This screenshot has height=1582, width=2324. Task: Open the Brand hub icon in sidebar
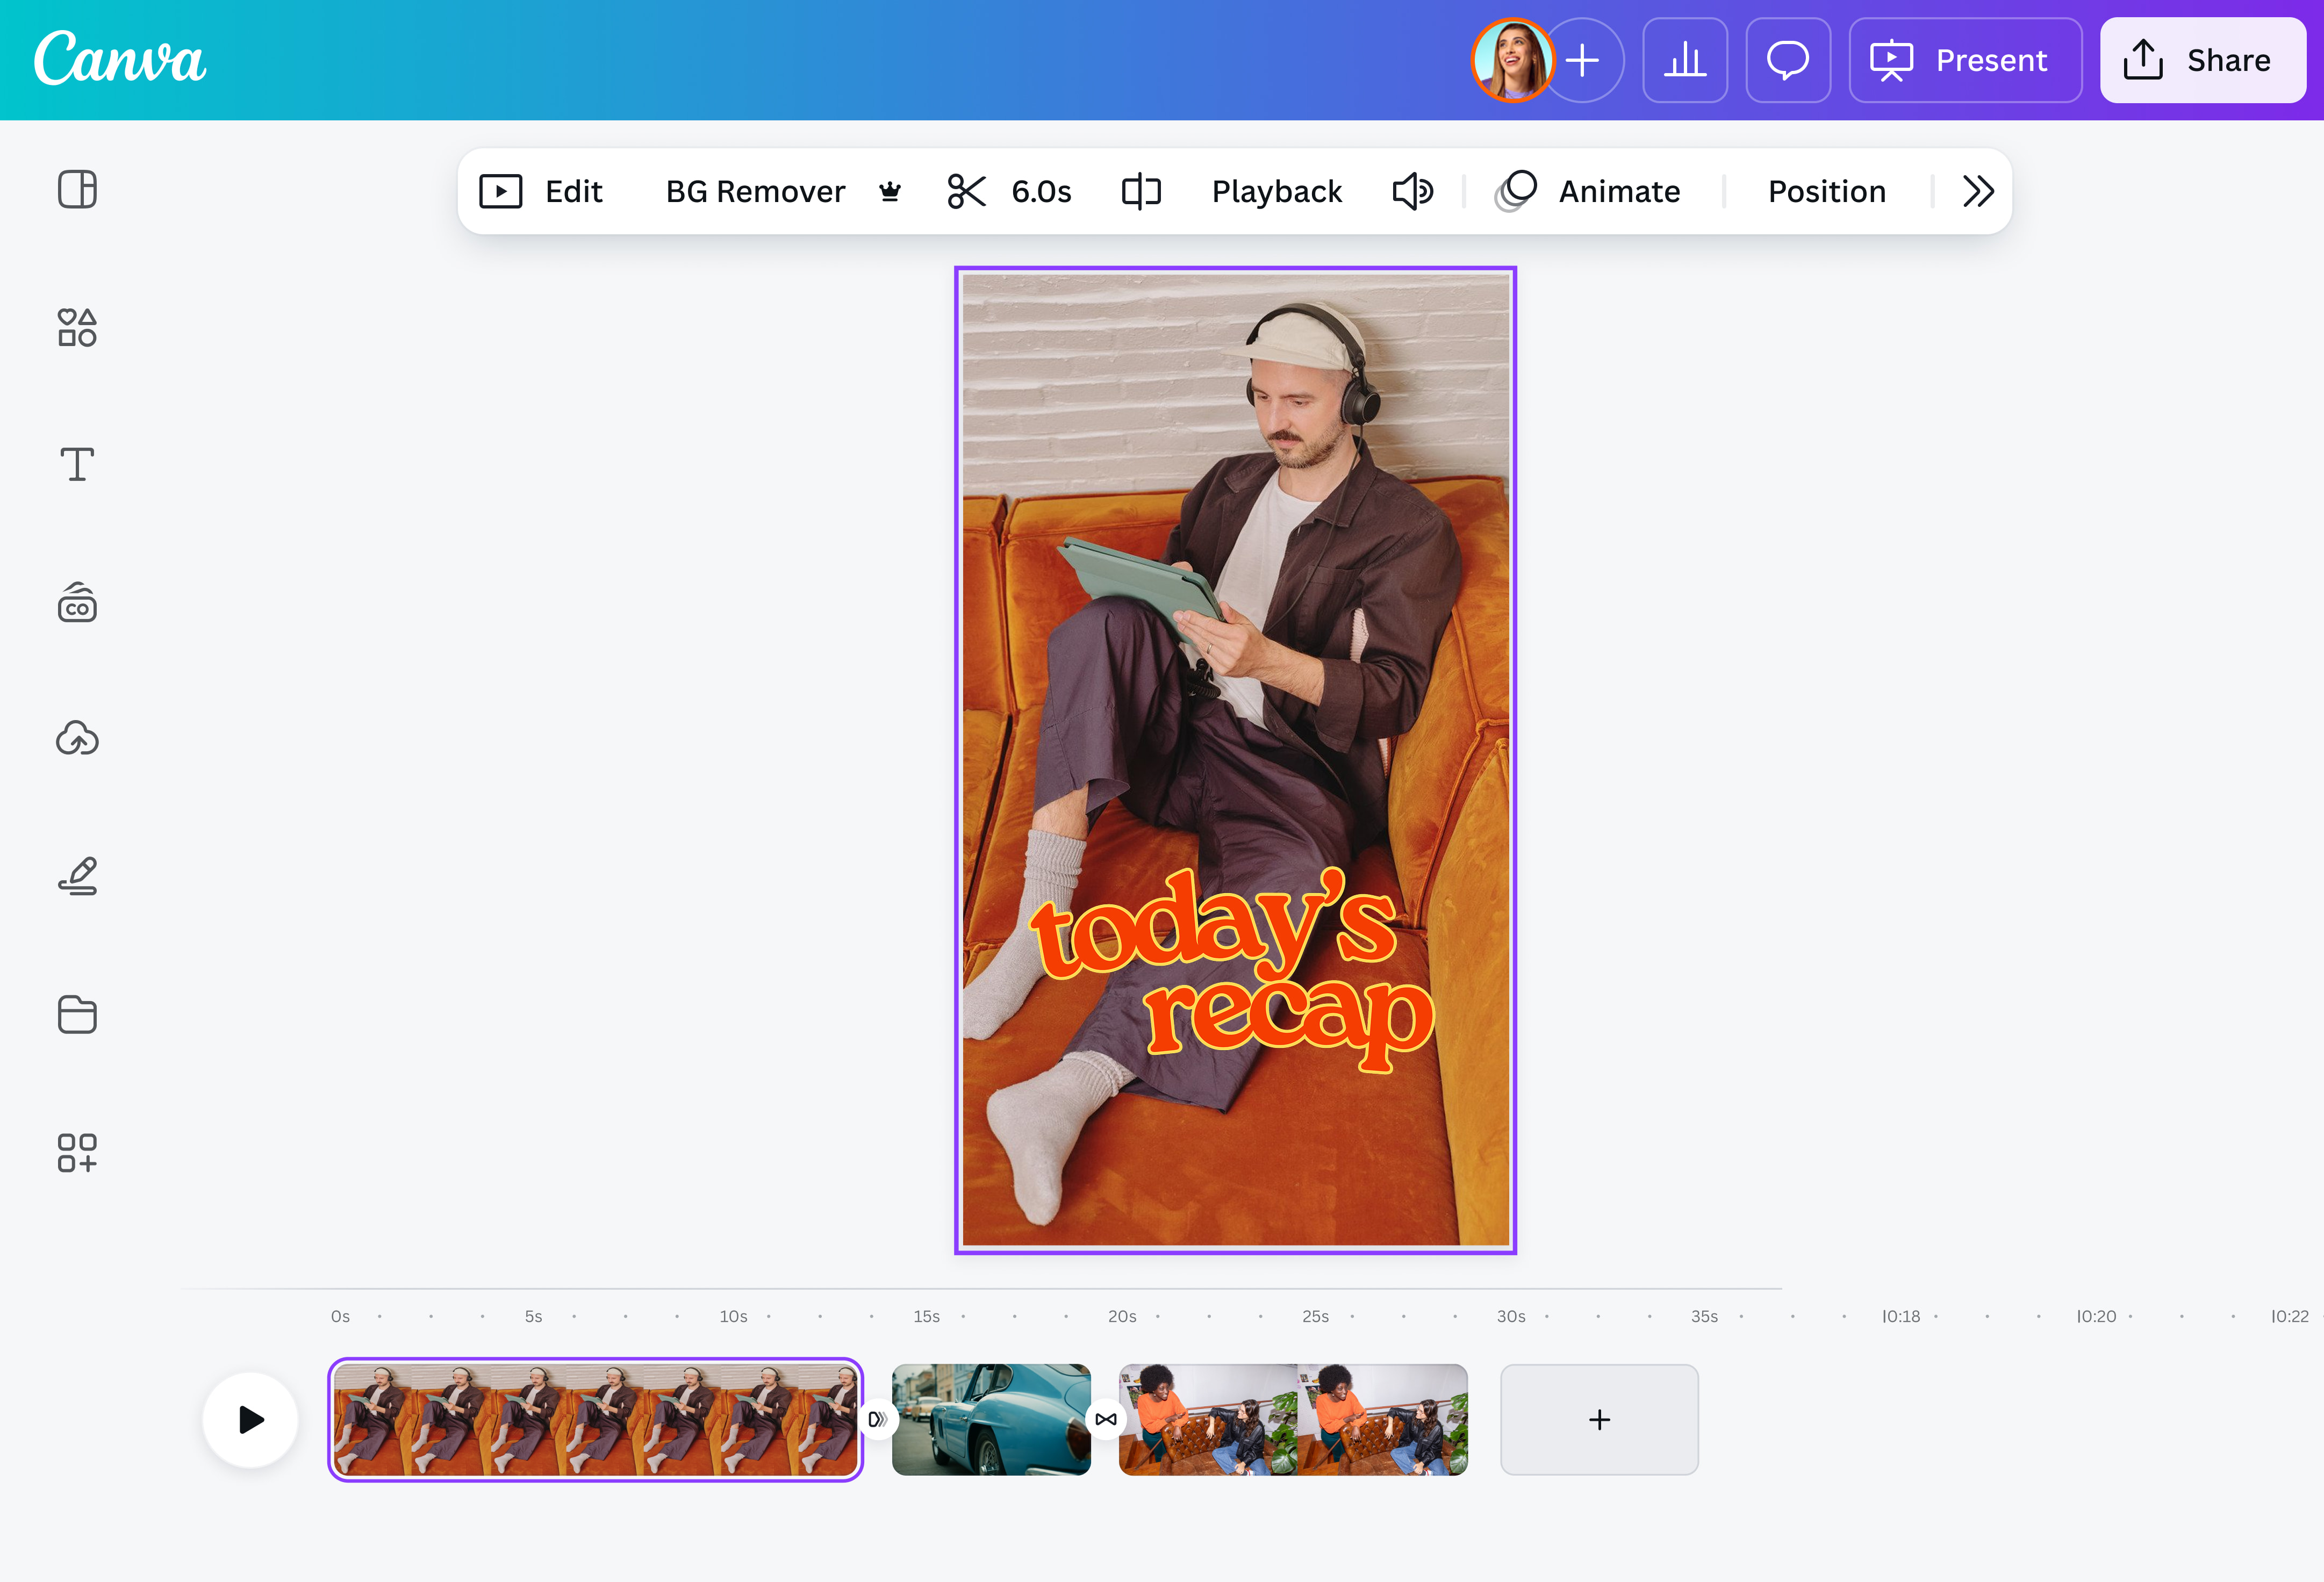coord(77,602)
